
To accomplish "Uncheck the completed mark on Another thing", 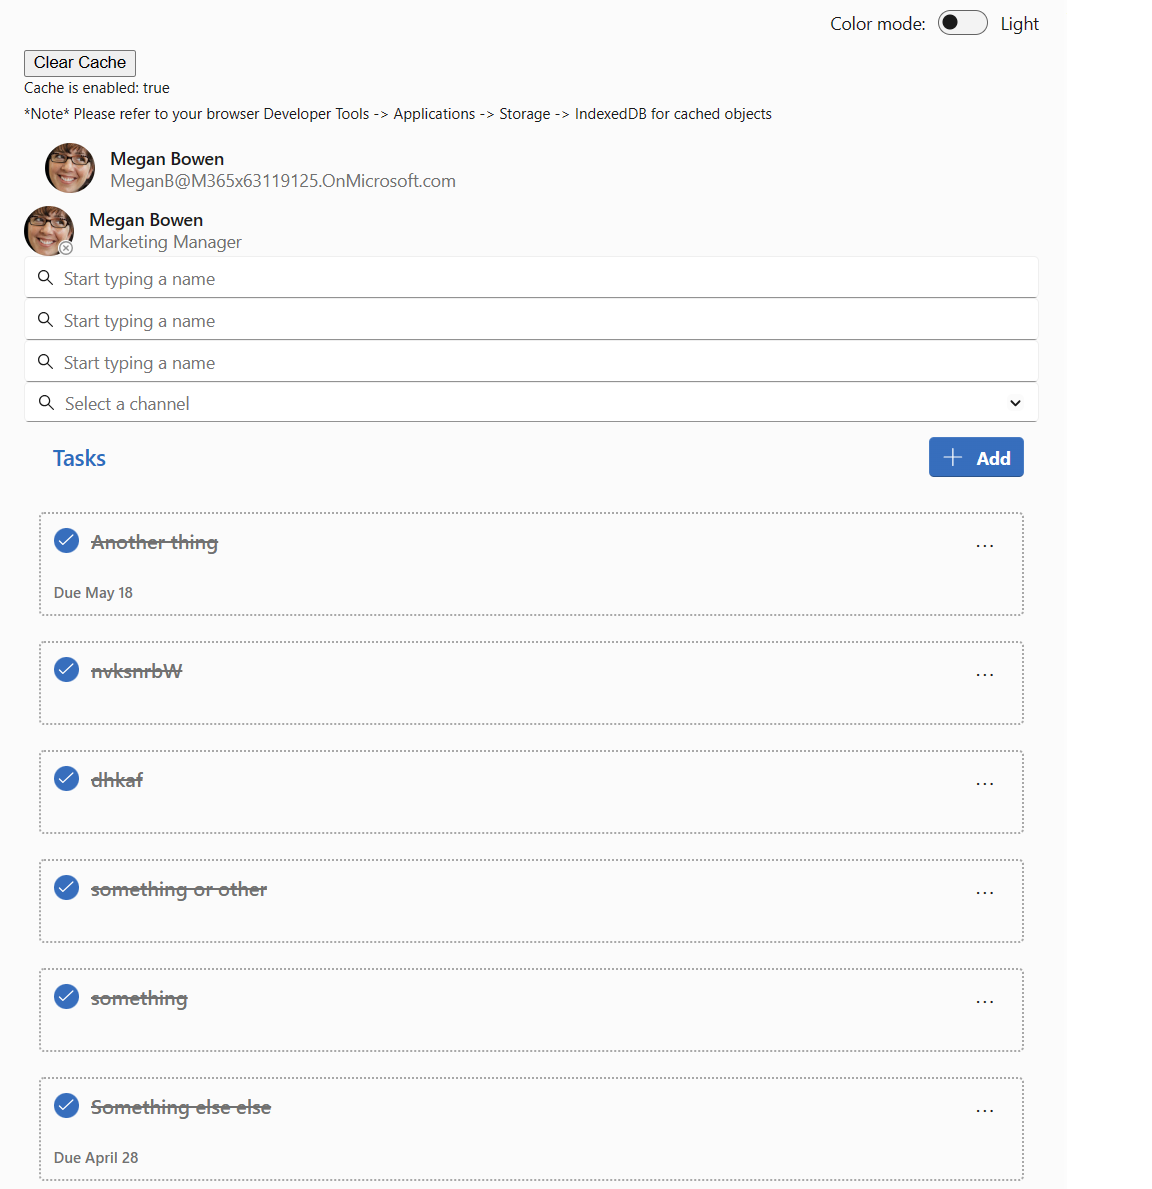I will [66, 540].
